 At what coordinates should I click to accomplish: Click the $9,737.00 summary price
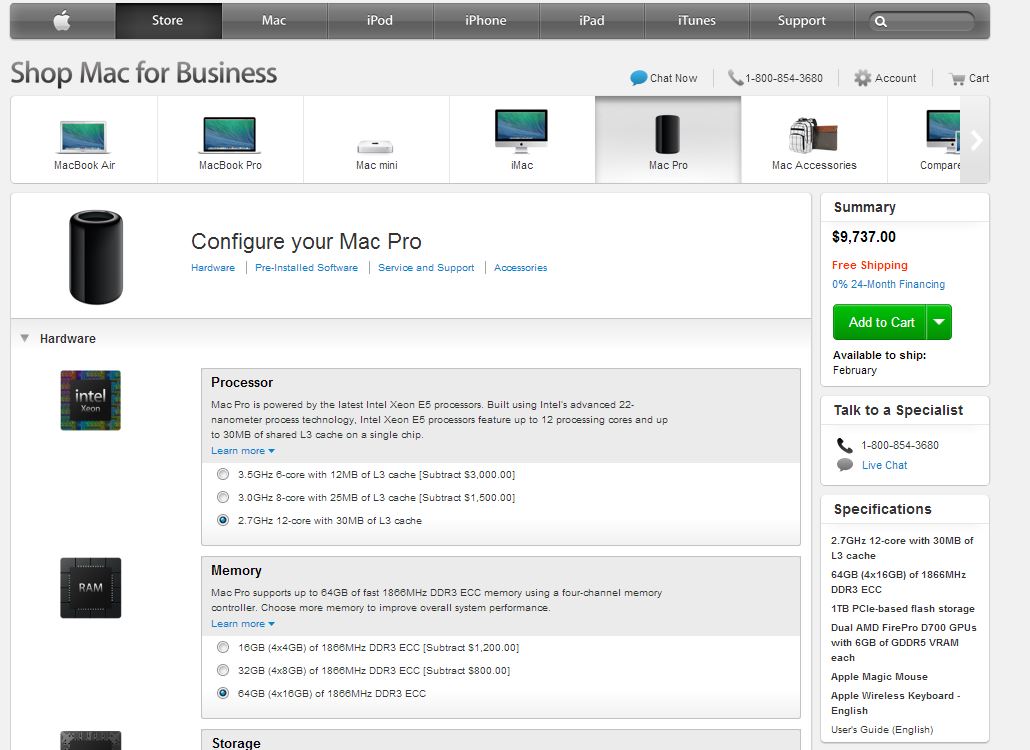(864, 237)
